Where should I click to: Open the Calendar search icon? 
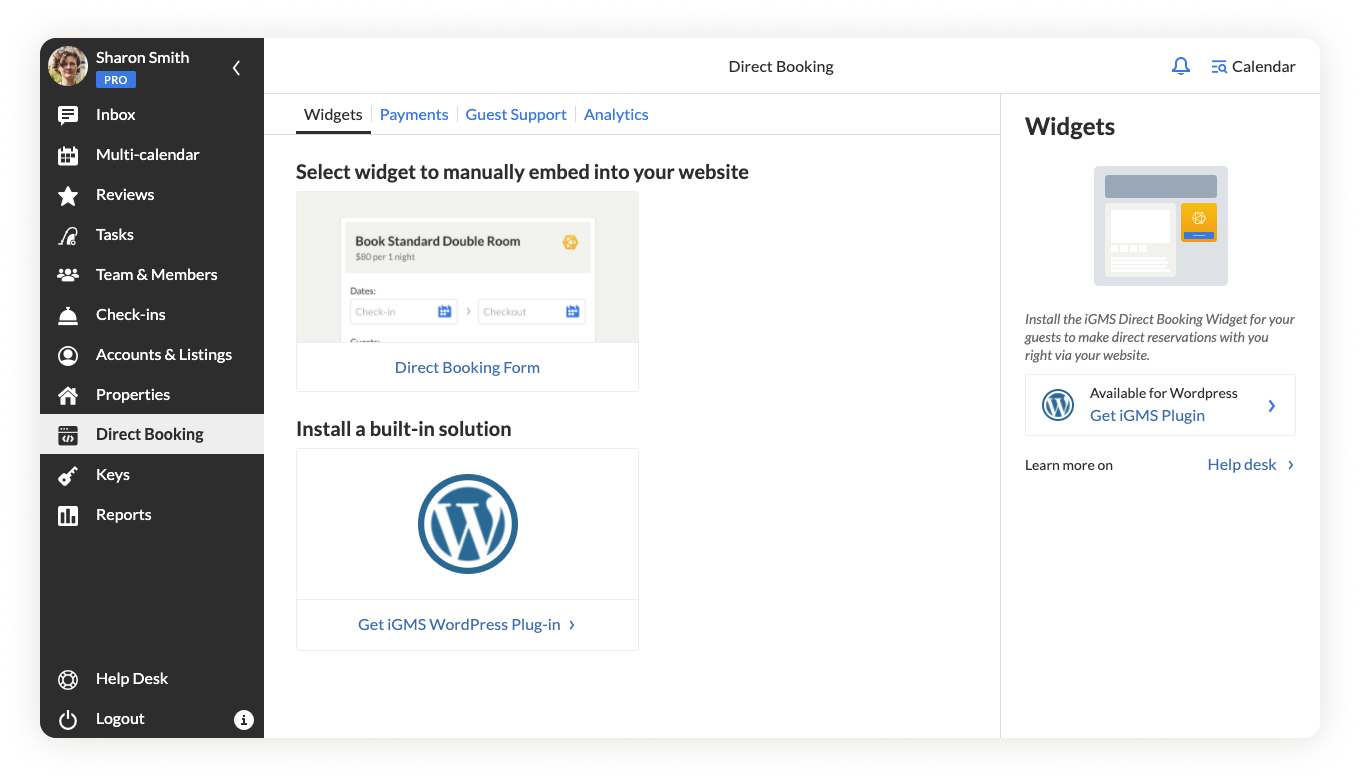tap(1219, 67)
